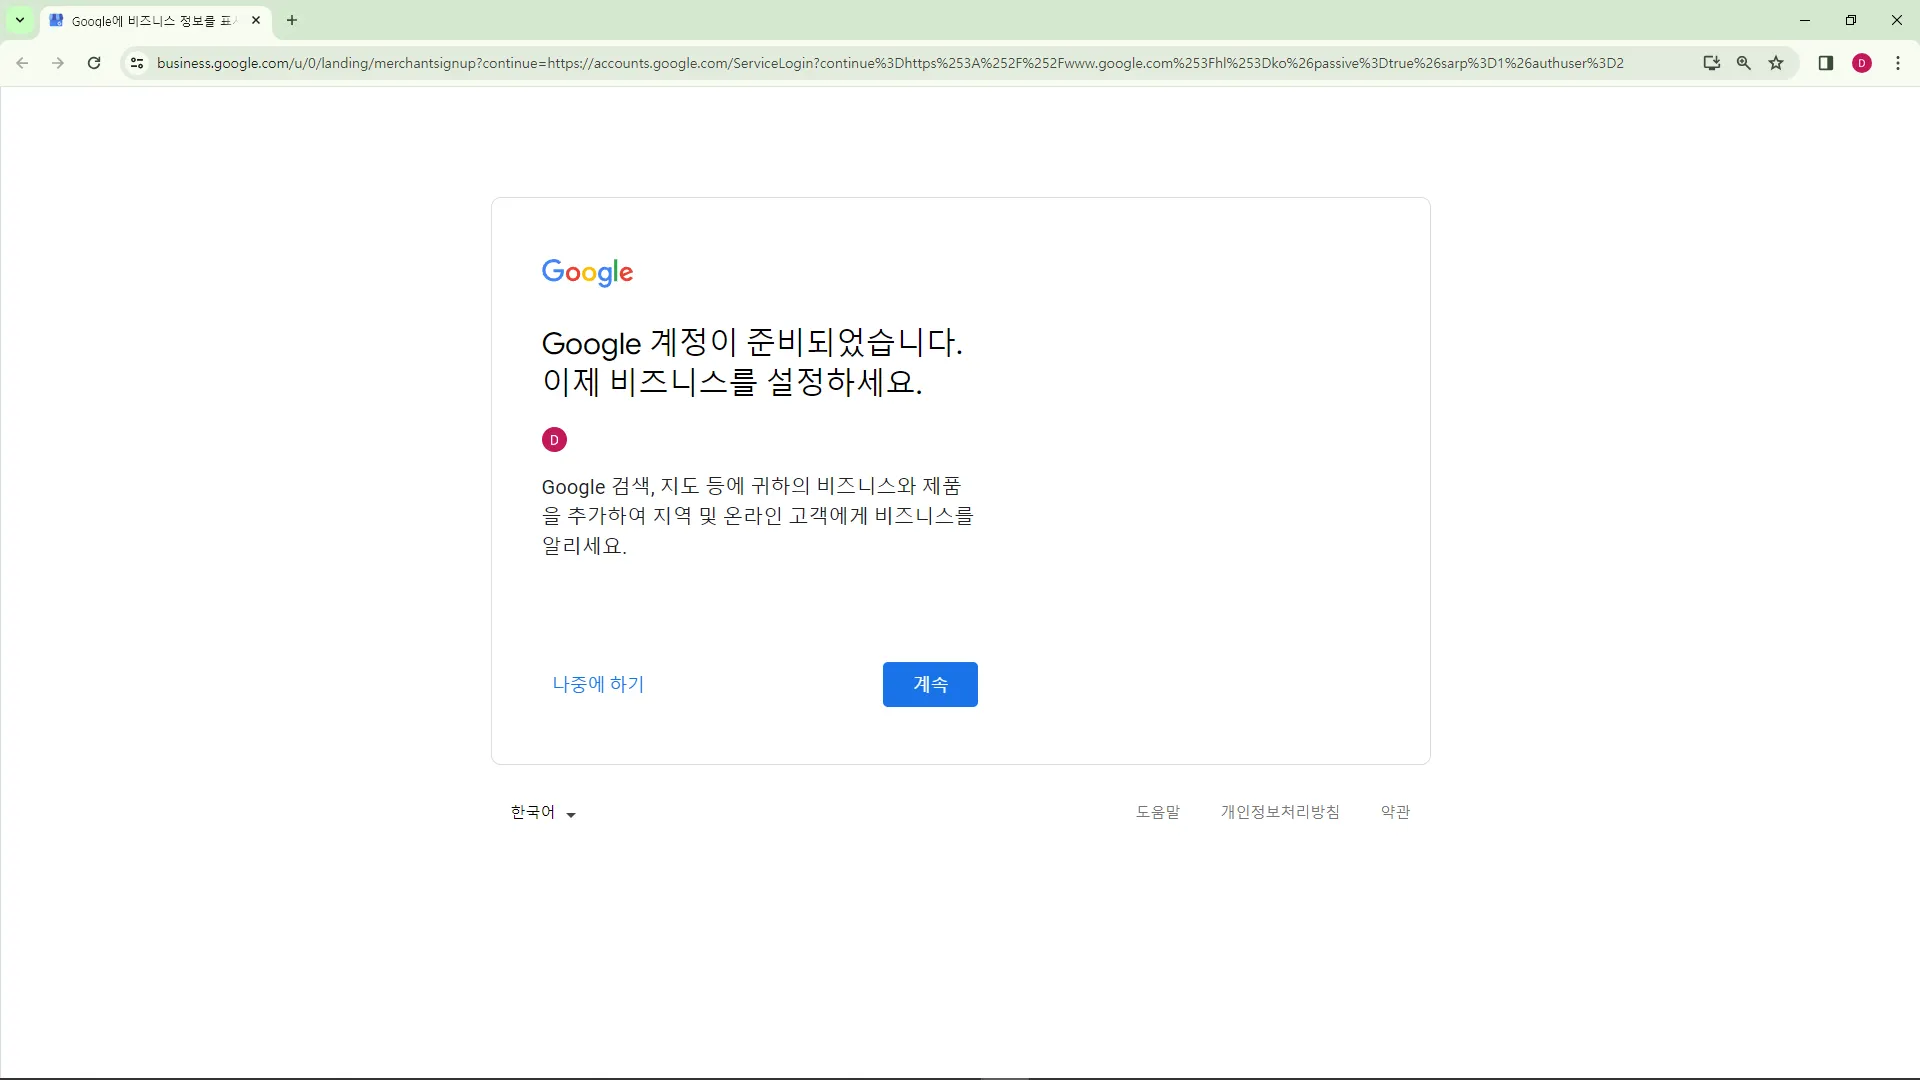Click the browser forward arrow

pyautogui.click(x=58, y=63)
